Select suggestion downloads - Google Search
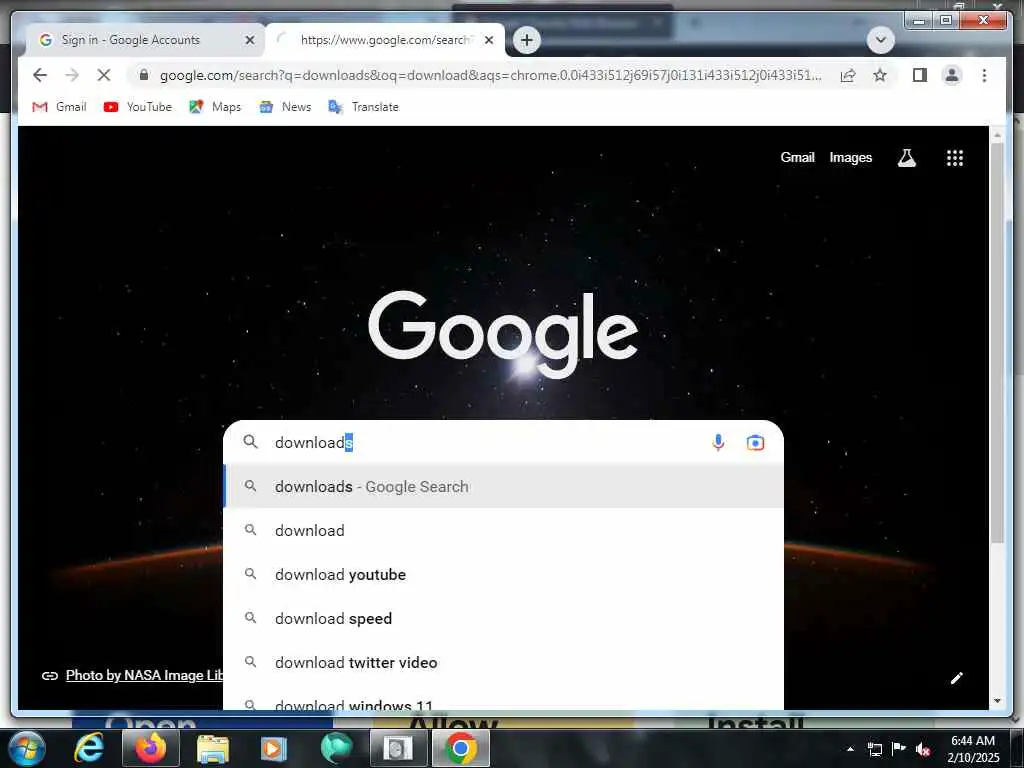Image resolution: width=1024 pixels, height=768 pixels. point(504,487)
